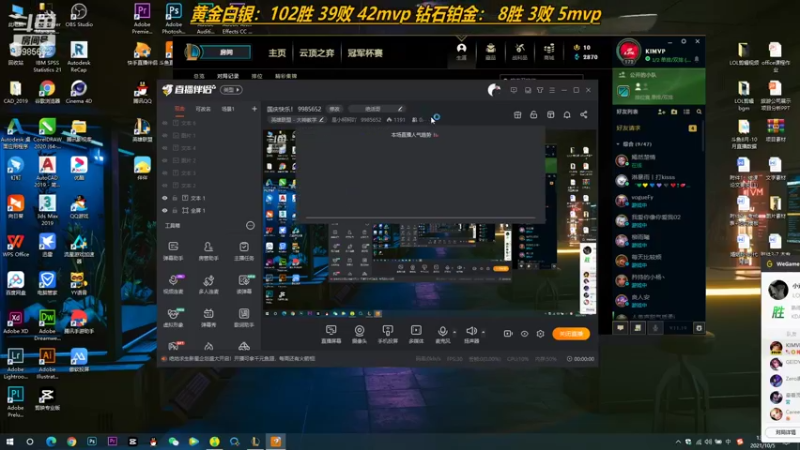This screenshot has height=450, width=800.
Task: Click the 扬声器 speaker icon
Action: [x=471, y=332]
